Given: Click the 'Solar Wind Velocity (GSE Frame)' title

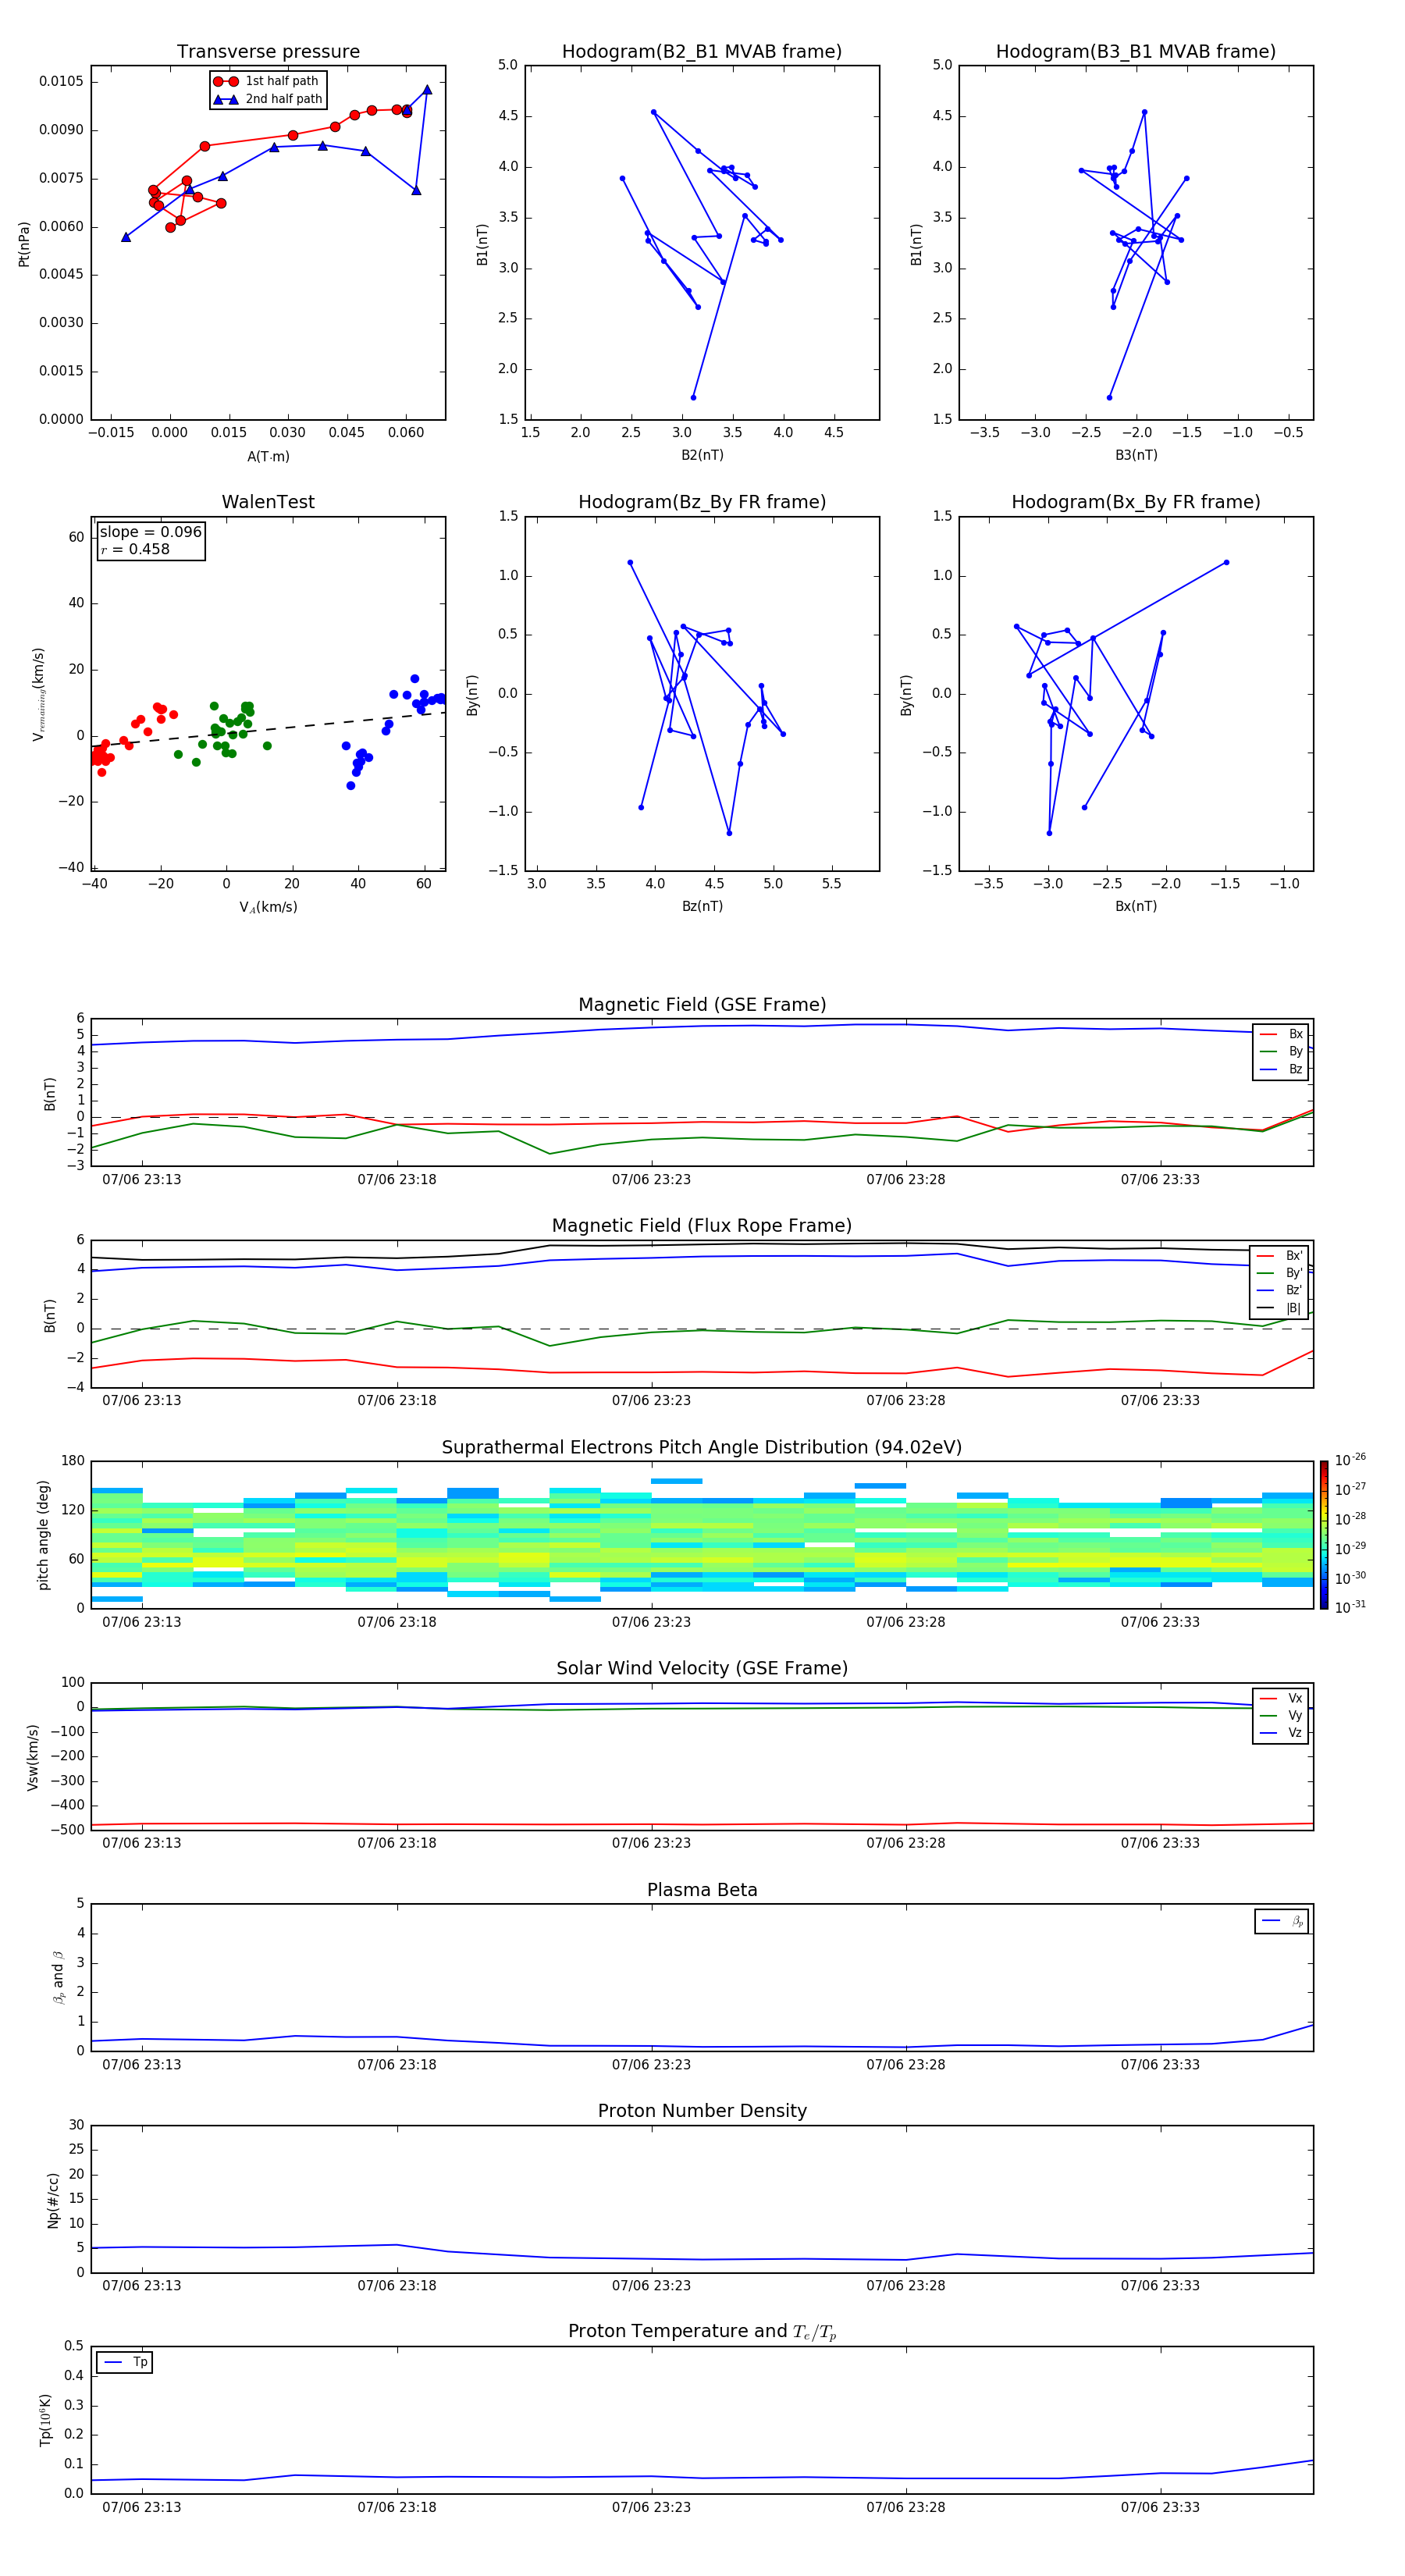Looking at the screenshot, I should (x=702, y=1668).
